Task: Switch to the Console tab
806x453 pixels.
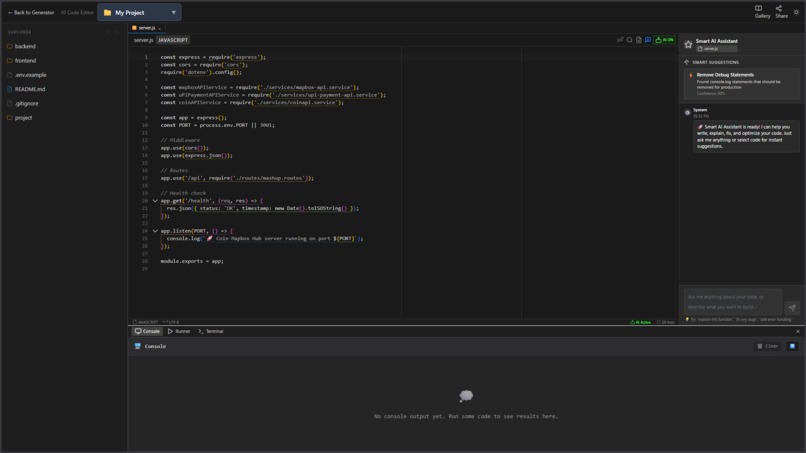Action: (147, 332)
